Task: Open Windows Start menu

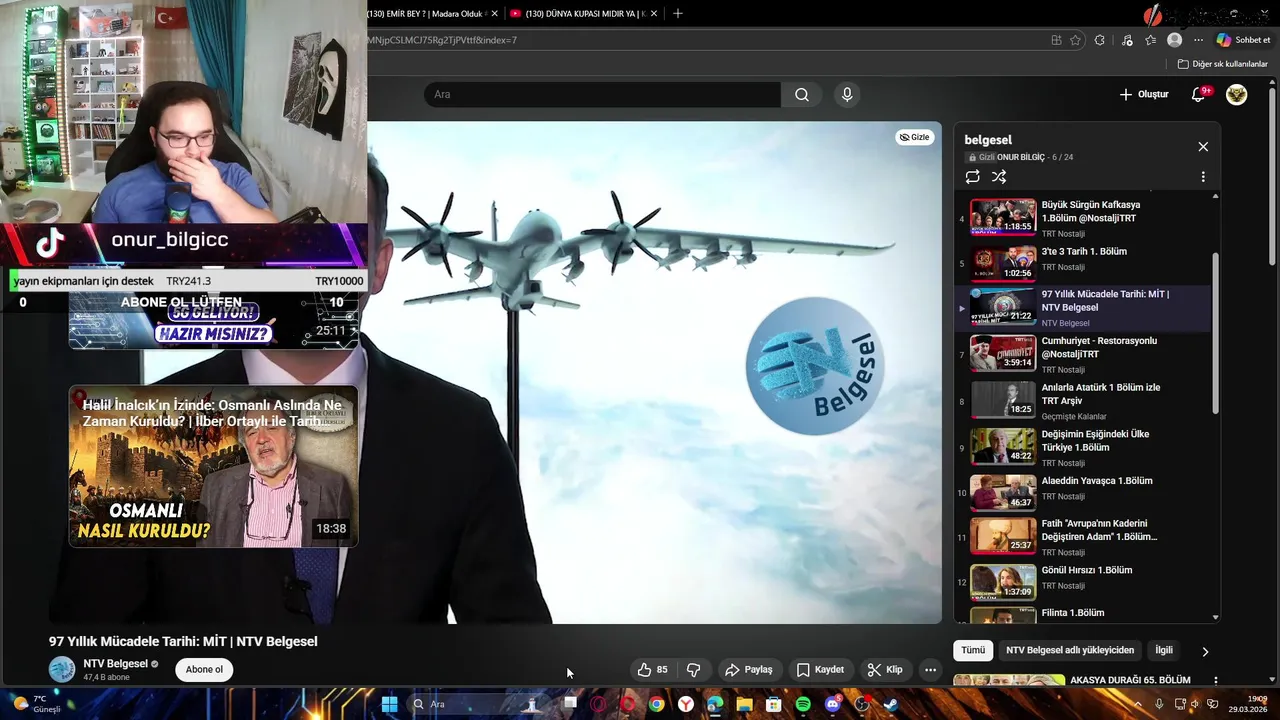Action: [389, 704]
